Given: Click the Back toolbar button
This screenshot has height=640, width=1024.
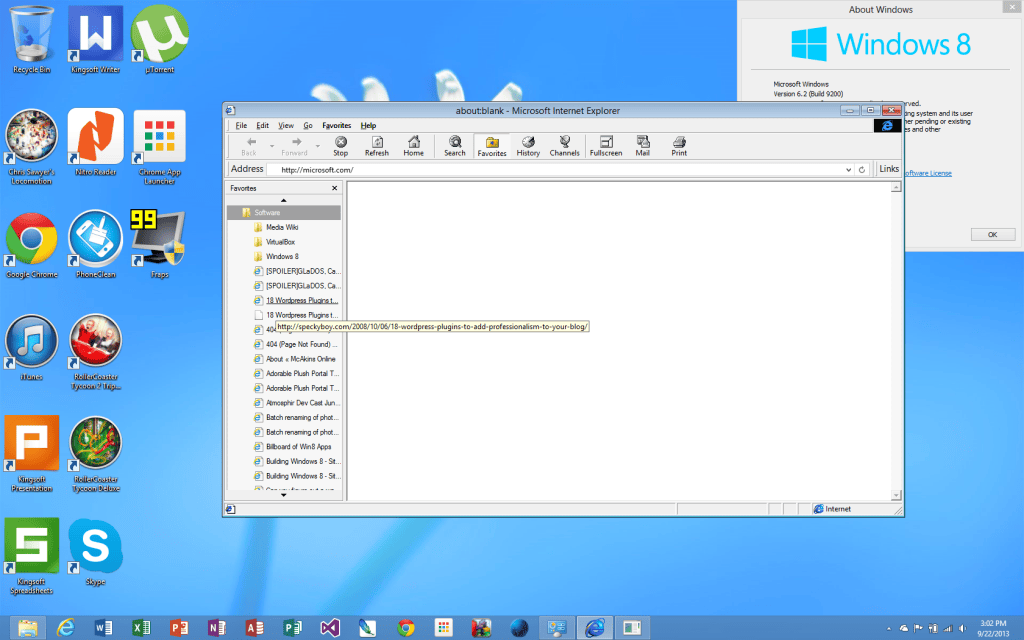Looking at the screenshot, I should [249, 146].
